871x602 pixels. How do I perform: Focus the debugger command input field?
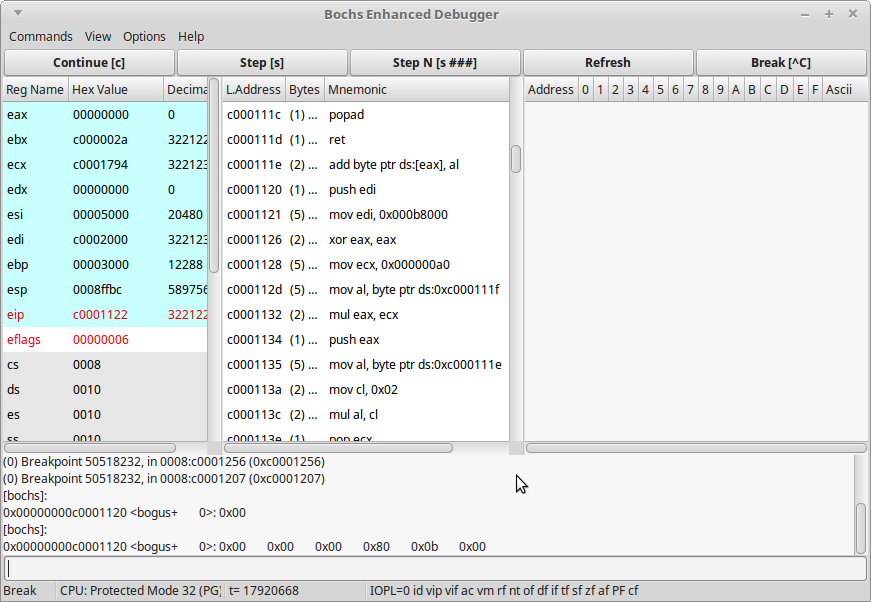436,568
